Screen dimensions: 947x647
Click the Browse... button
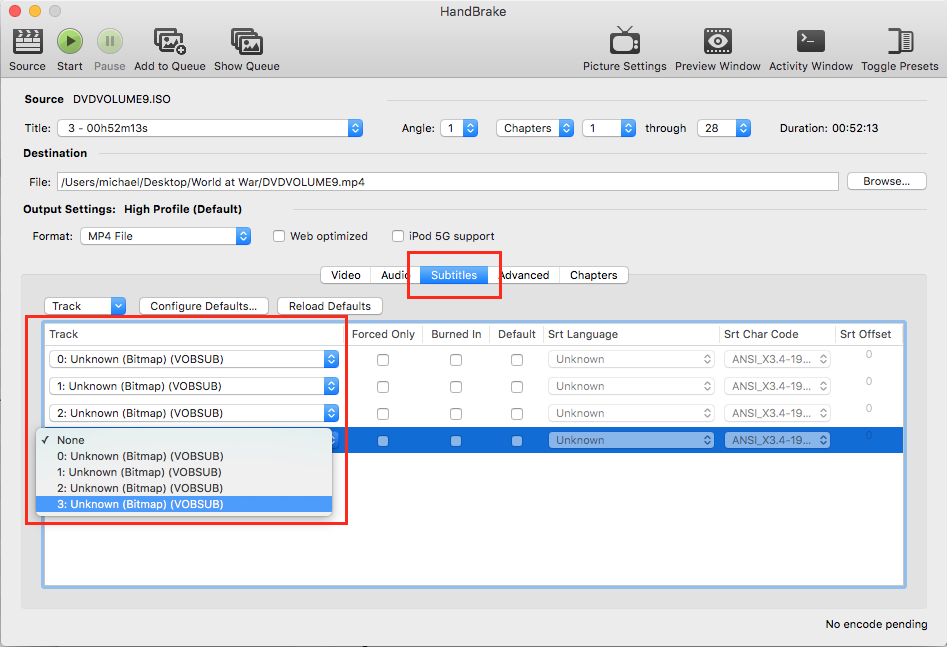tap(887, 181)
